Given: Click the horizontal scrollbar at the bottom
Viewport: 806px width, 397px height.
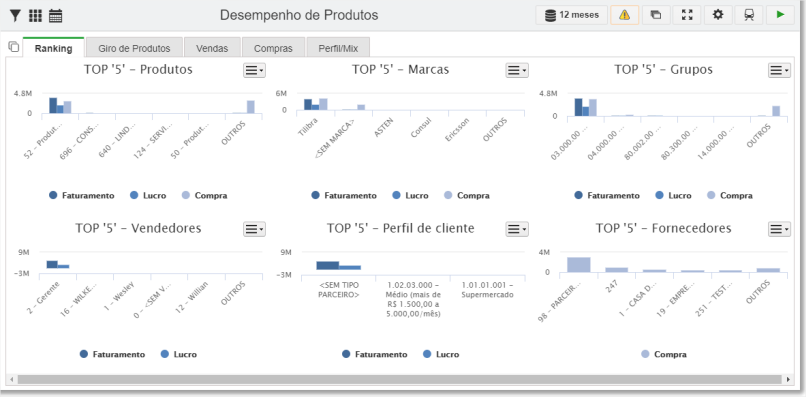Looking at the screenshot, I should click(399, 379).
